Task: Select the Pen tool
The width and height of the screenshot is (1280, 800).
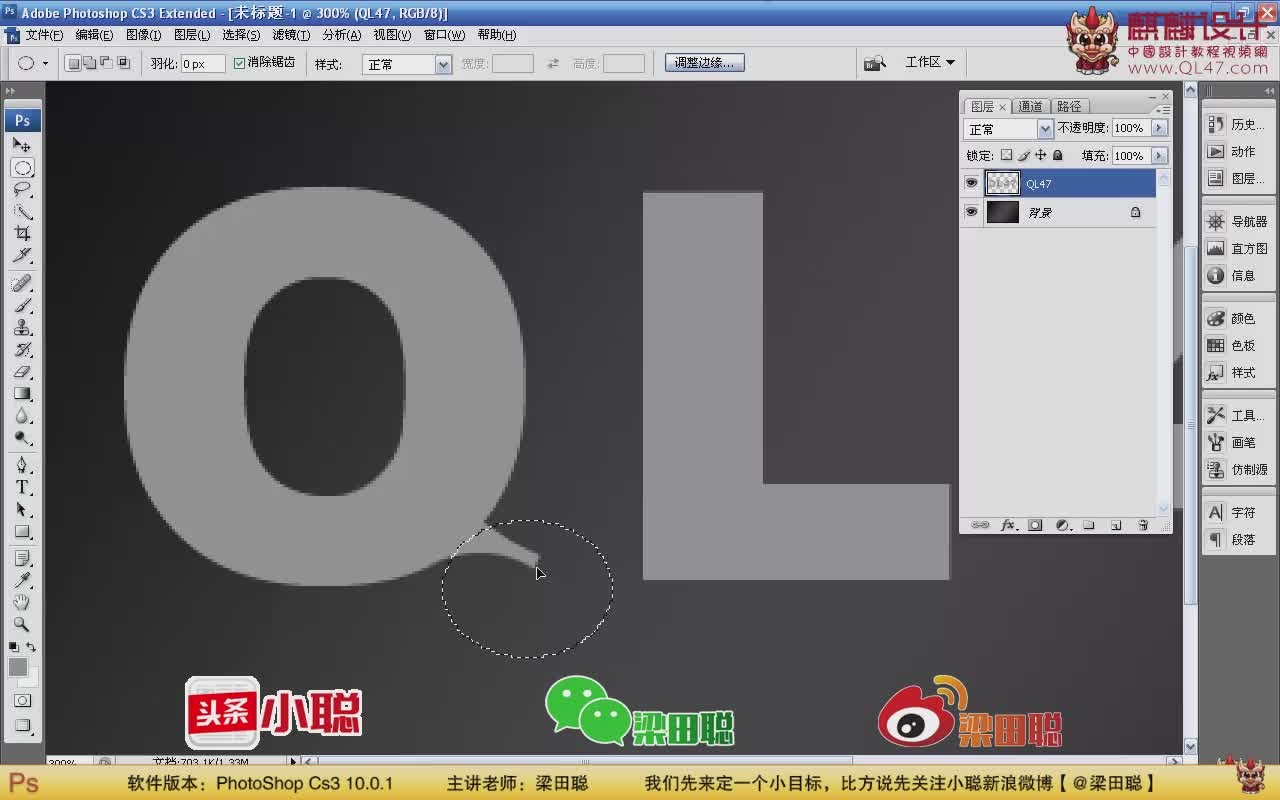Action: pos(22,465)
